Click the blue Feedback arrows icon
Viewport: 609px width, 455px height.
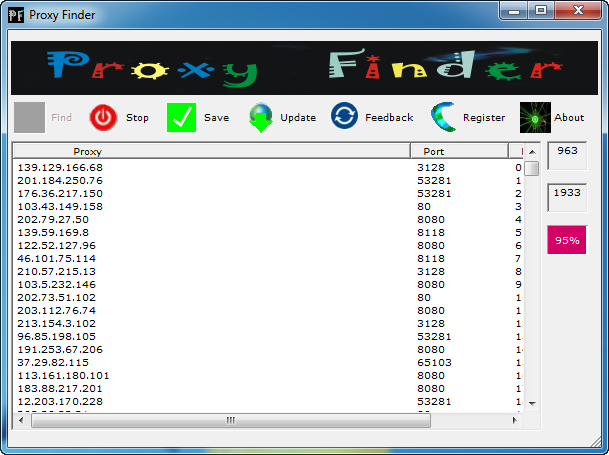coord(345,117)
